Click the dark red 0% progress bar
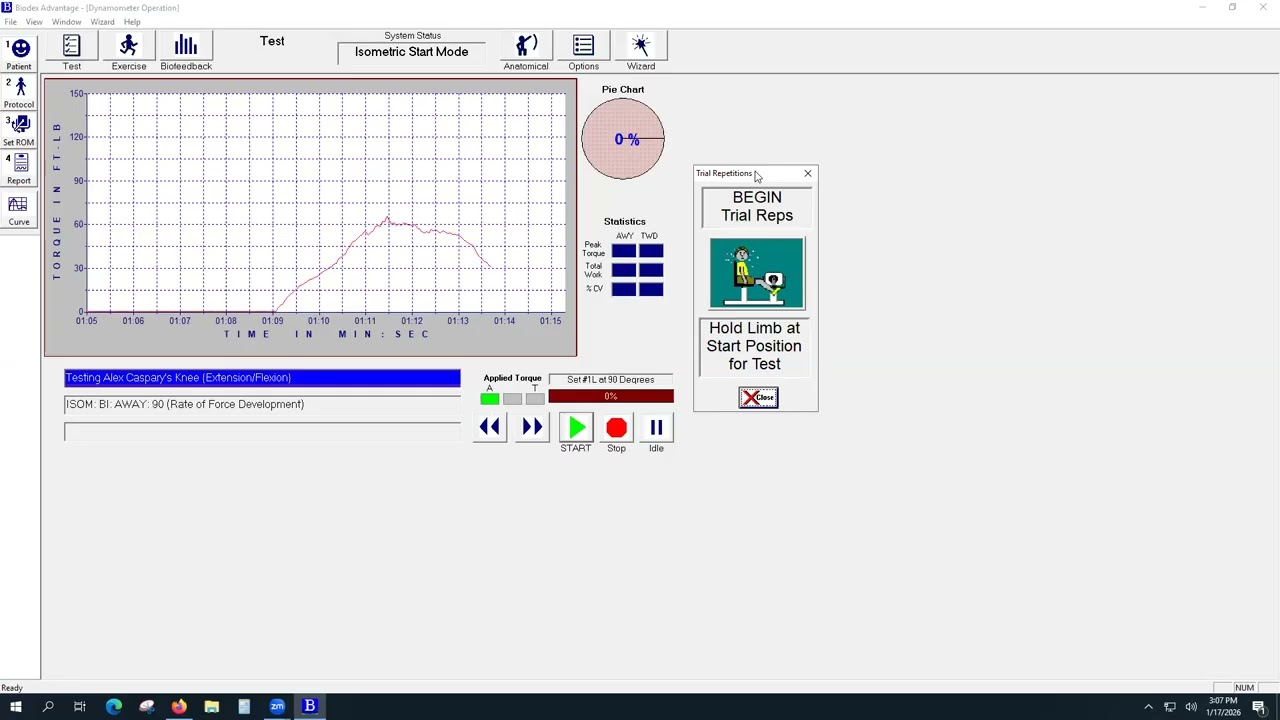 coord(611,397)
